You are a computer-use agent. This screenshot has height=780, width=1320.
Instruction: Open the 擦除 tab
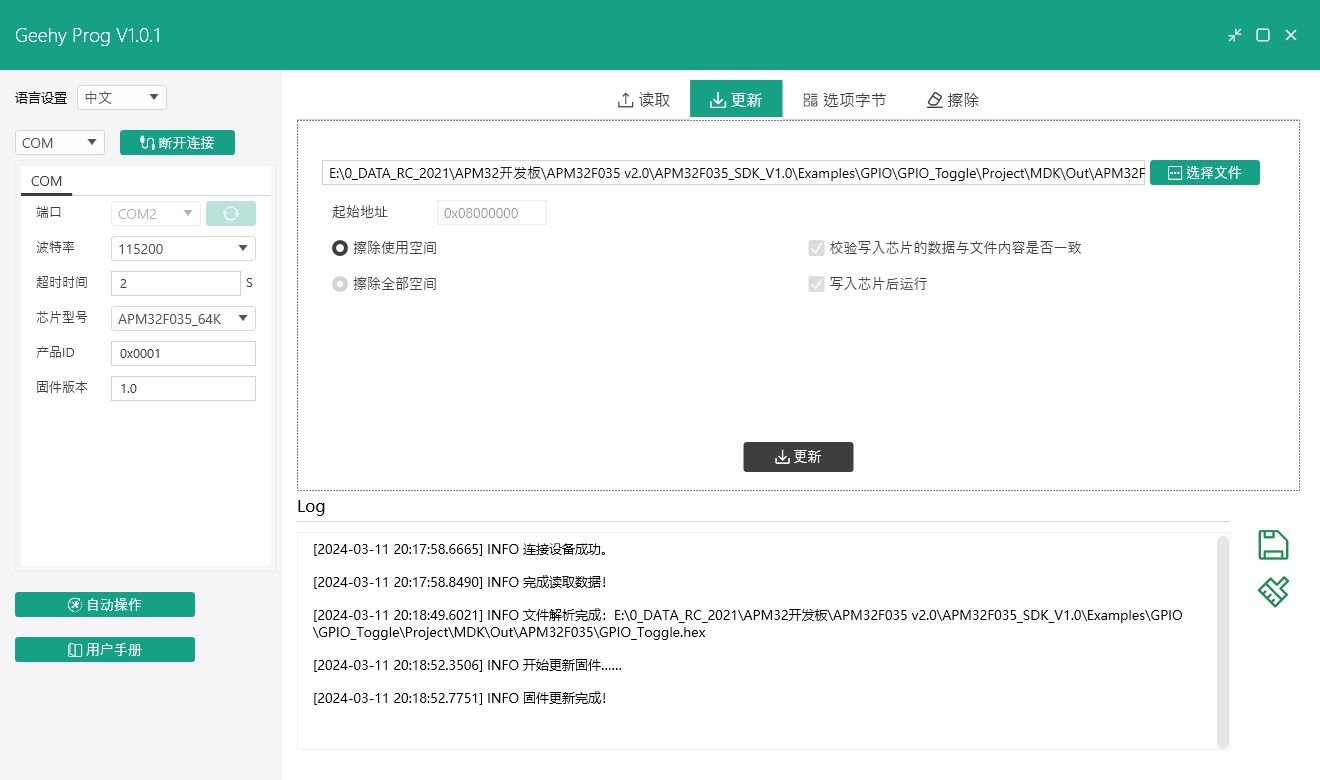tap(953, 100)
